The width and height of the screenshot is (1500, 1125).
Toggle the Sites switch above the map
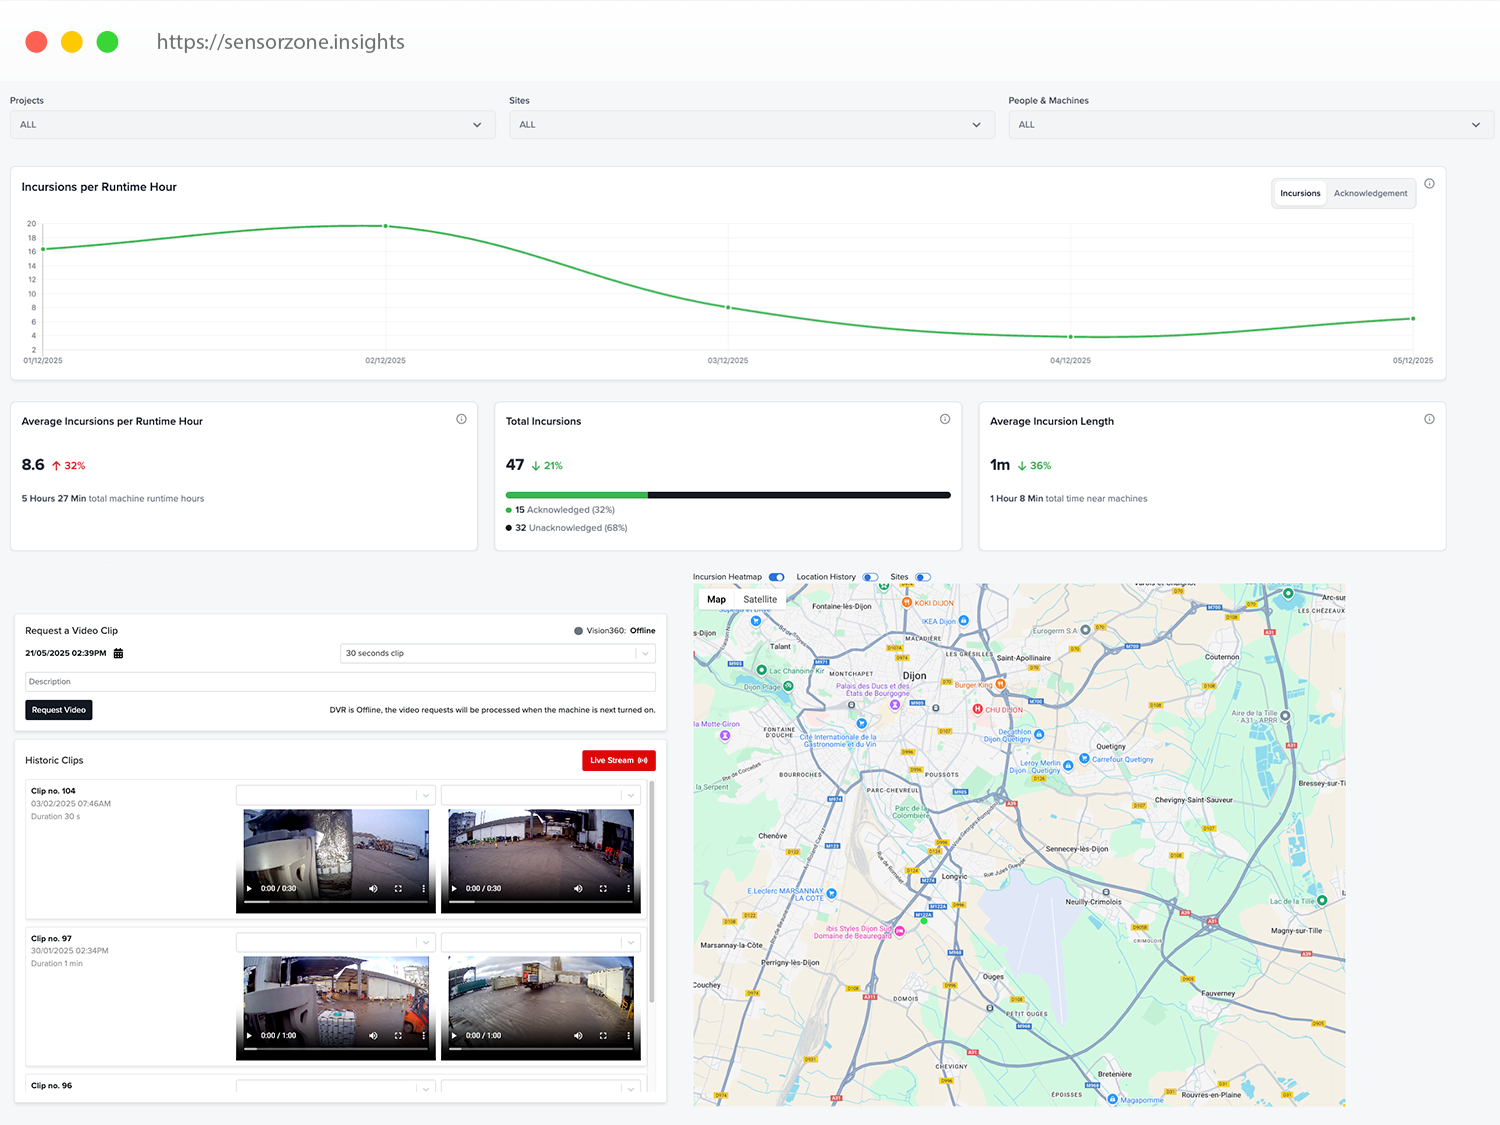(x=923, y=577)
